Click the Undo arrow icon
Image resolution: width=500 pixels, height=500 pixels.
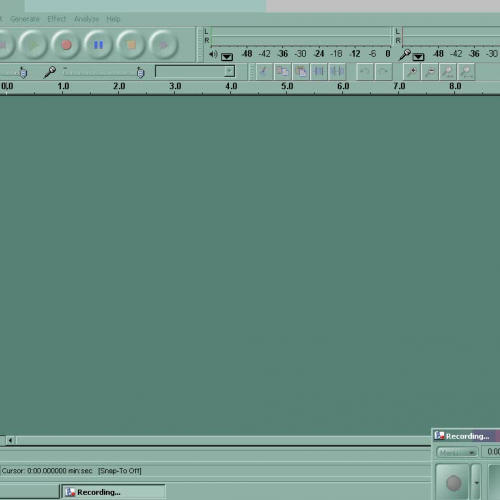coord(365,71)
